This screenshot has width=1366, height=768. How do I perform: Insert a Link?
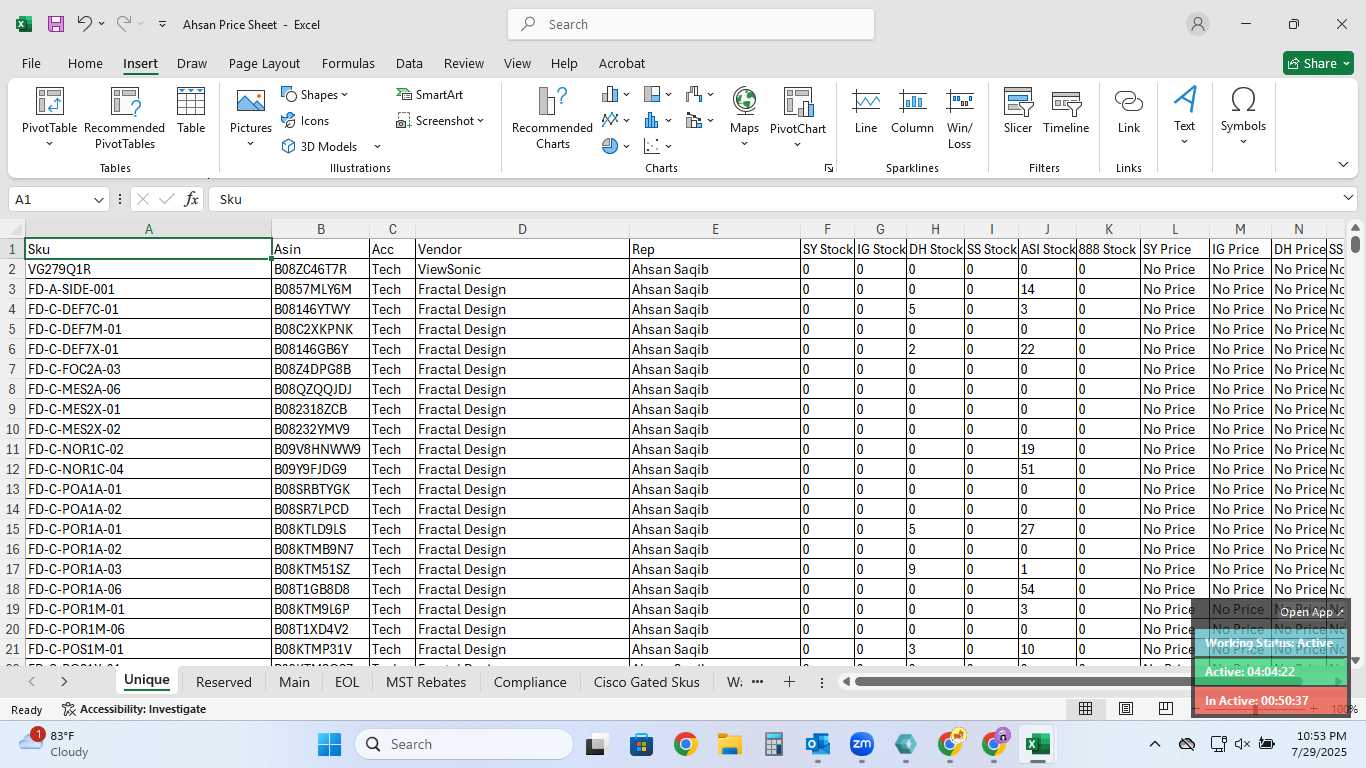coord(1128,110)
